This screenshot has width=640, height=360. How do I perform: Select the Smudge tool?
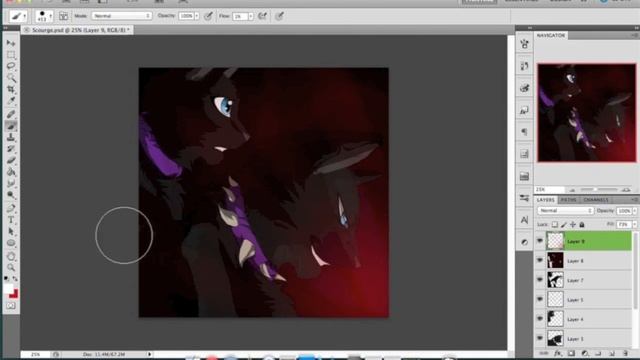[11, 183]
